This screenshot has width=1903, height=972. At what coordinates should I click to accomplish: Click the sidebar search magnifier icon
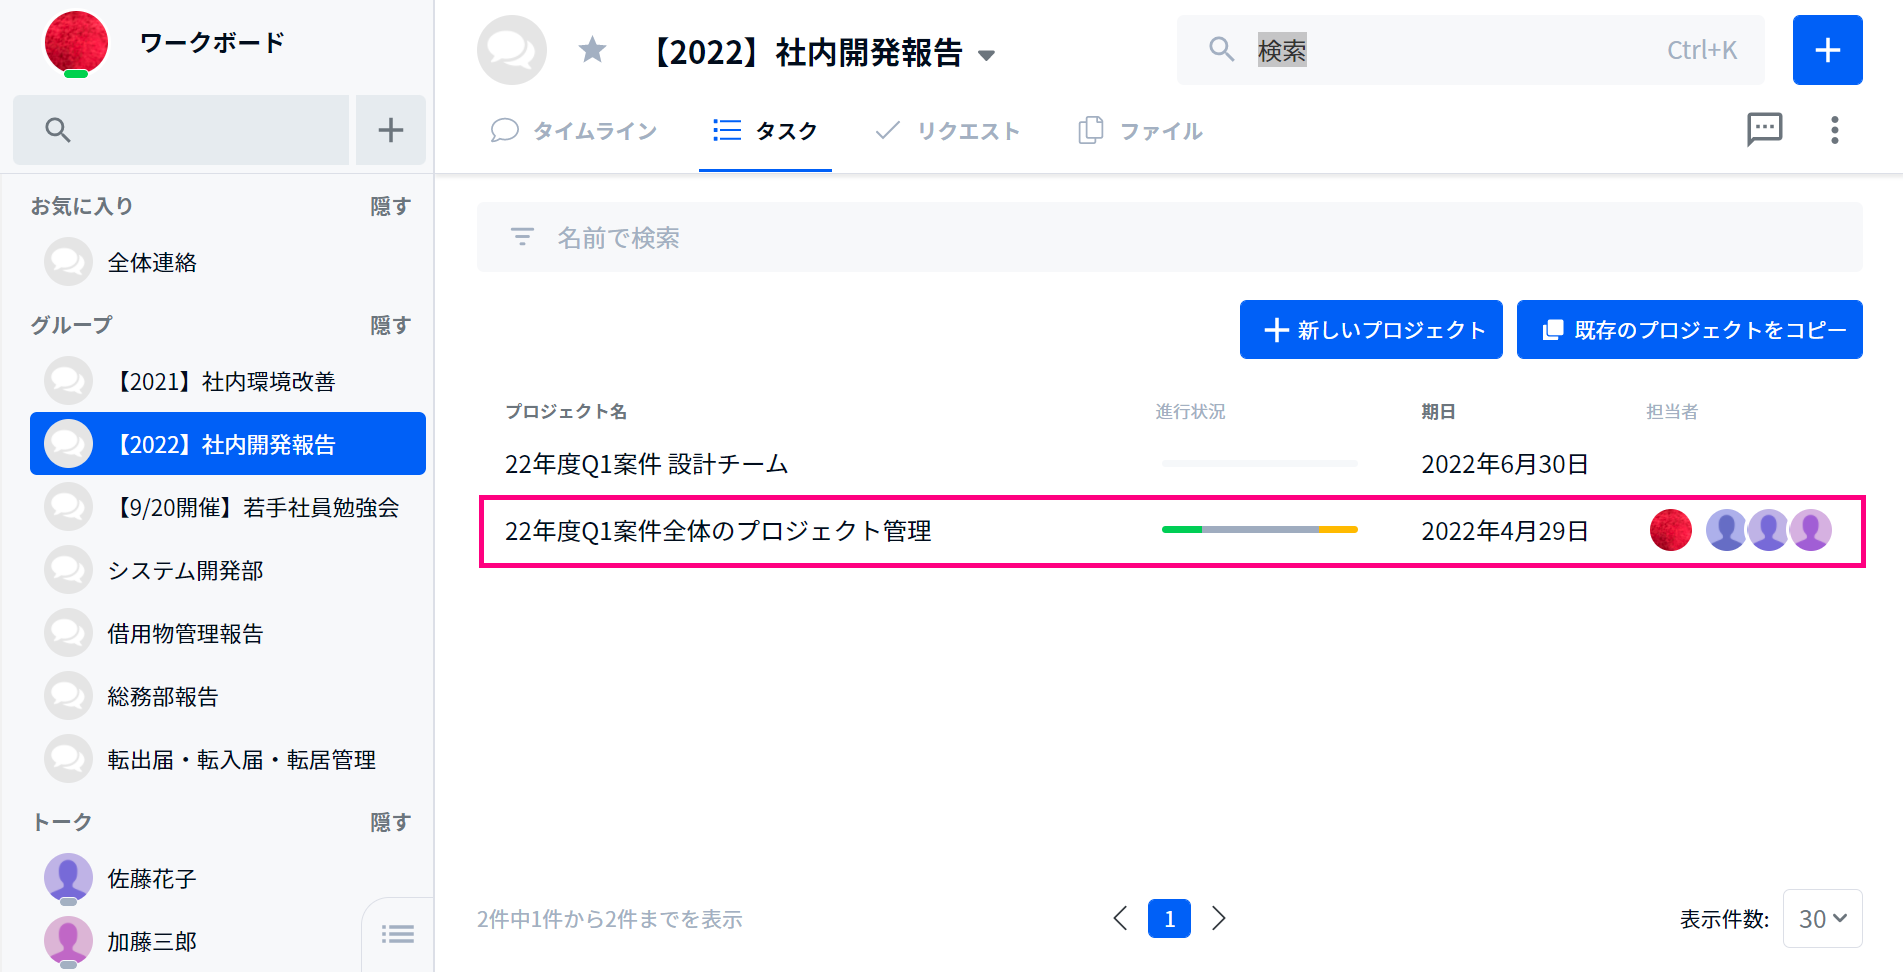tap(58, 130)
